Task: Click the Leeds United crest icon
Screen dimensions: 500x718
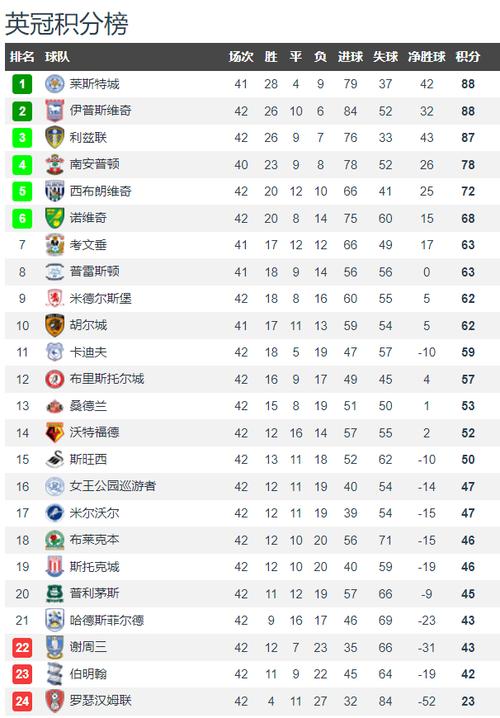Action: (54, 137)
